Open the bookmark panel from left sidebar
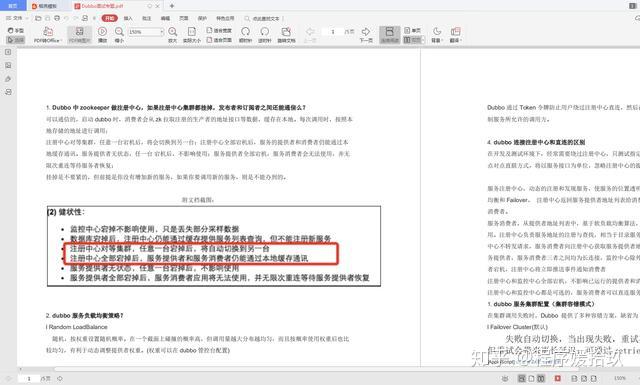The height and width of the screenshot is (385, 640). coord(8,52)
